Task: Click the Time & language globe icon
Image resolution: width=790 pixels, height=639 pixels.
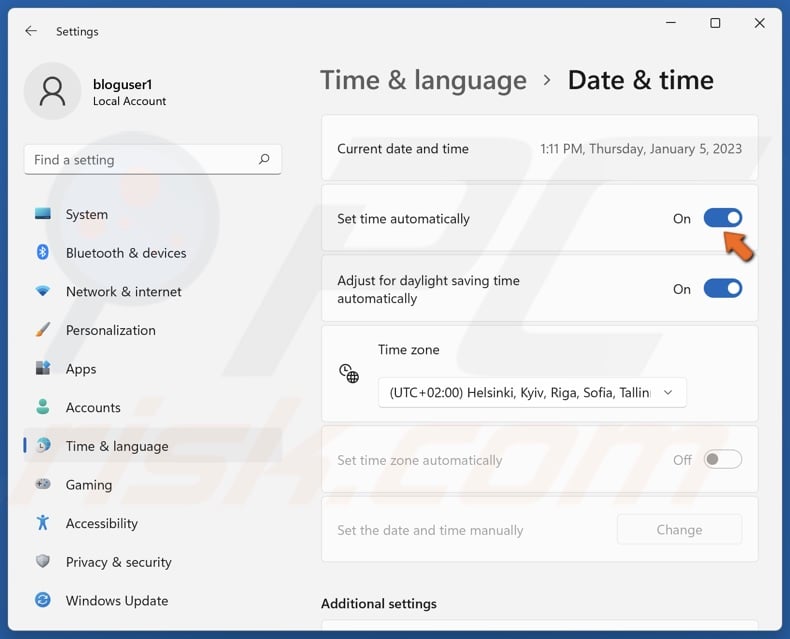Action: pyautogui.click(x=43, y=445)
